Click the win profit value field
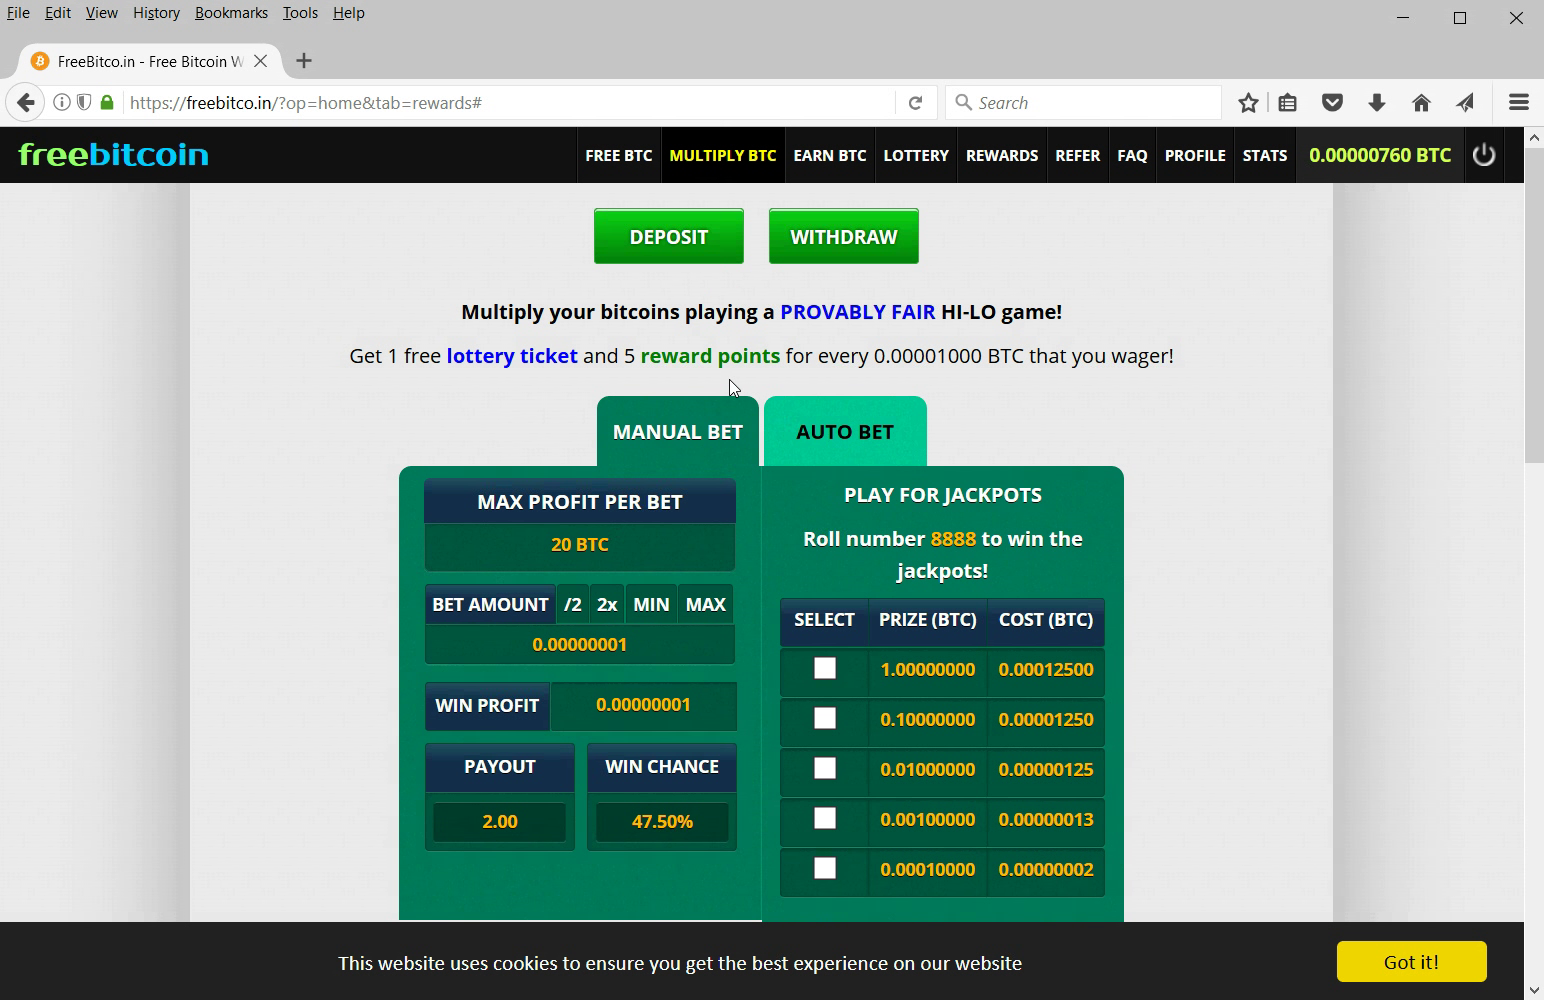Screen dimensions: 1544x1000 click(x=643, y=705)
